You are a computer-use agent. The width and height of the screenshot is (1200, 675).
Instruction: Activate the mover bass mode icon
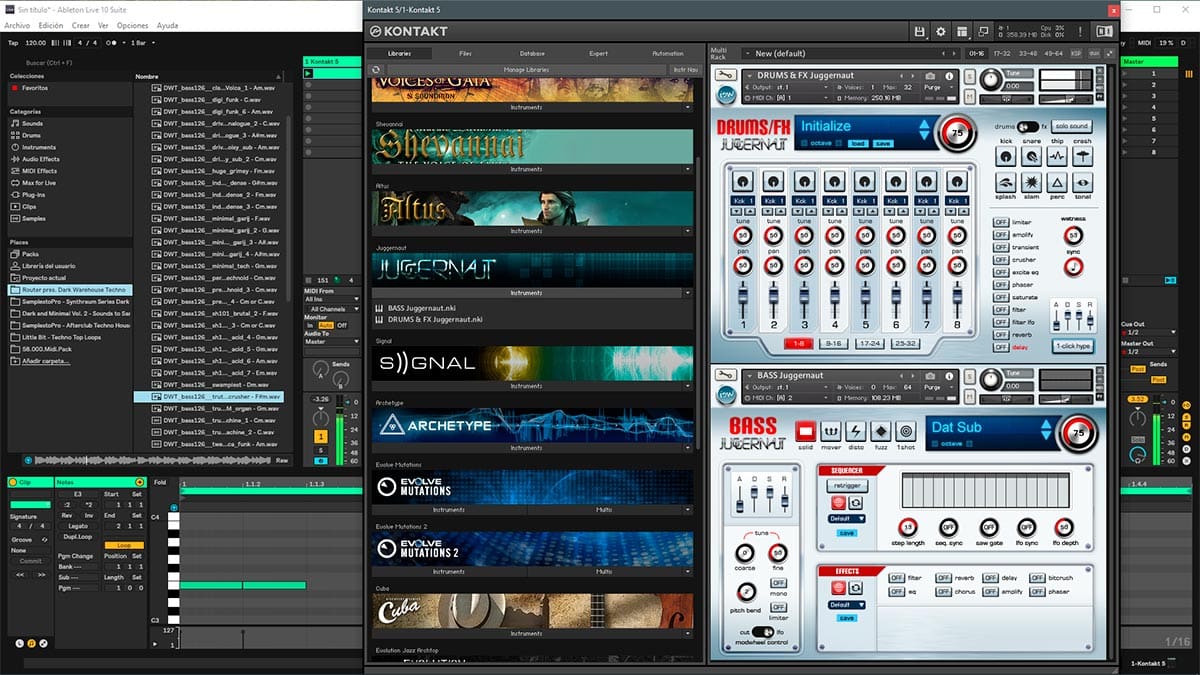point(831,431)
